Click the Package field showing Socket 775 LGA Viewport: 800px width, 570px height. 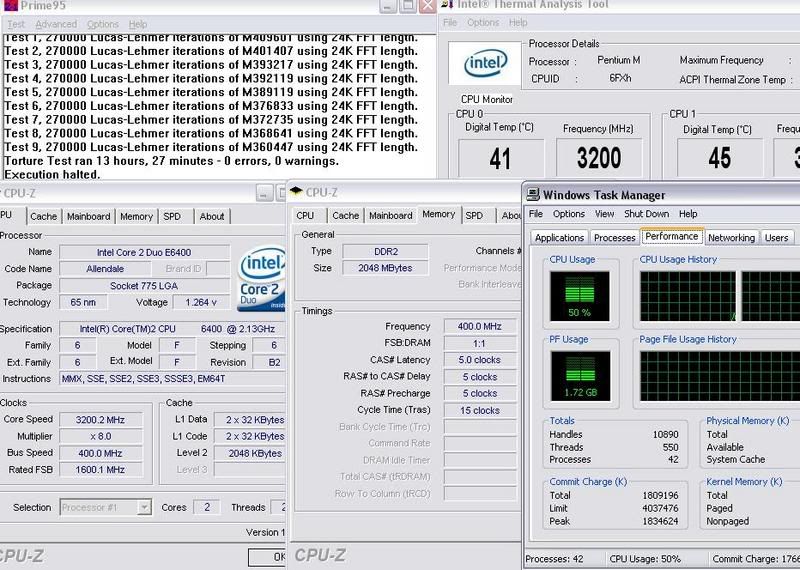(144, 286)
